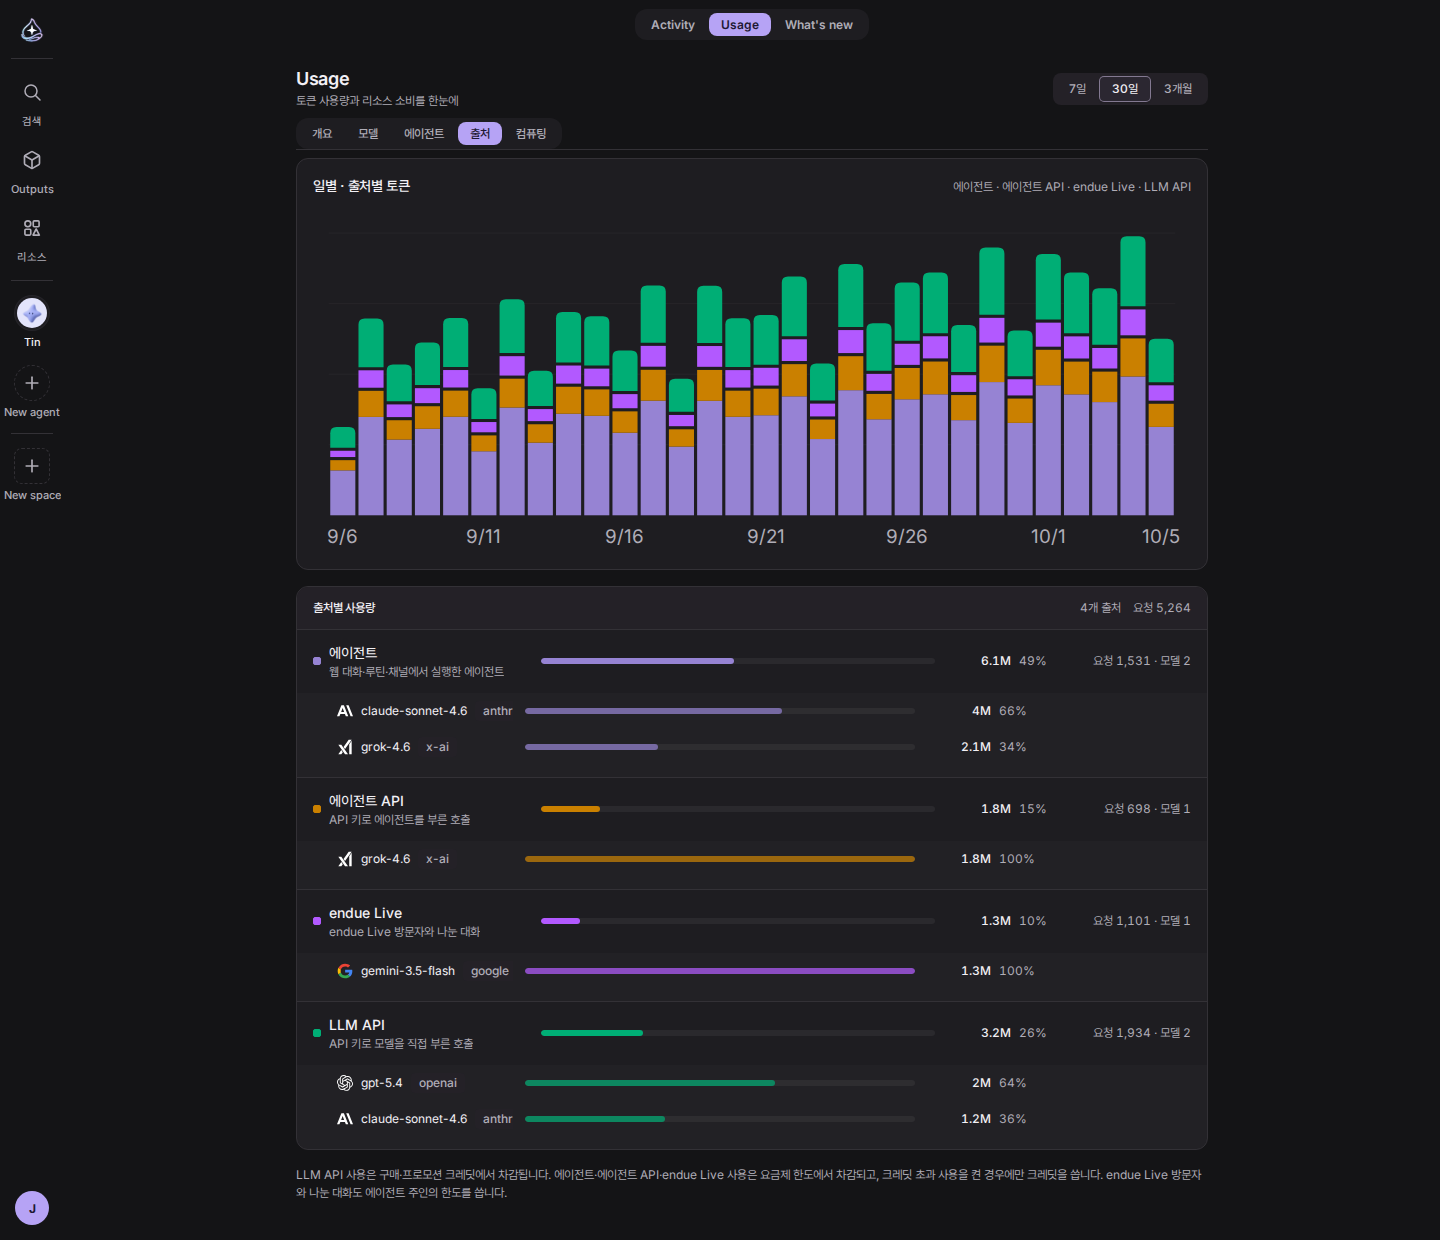Click '요청 1,531 · 모델 2' in 에이전트 row

click(x=1142, y=661)
